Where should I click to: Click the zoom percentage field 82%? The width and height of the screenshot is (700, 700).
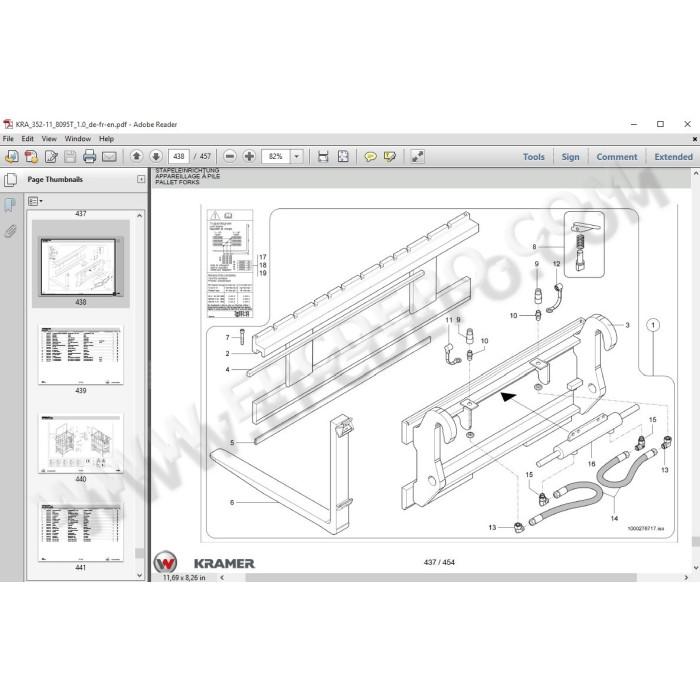[x=276, y=157]
